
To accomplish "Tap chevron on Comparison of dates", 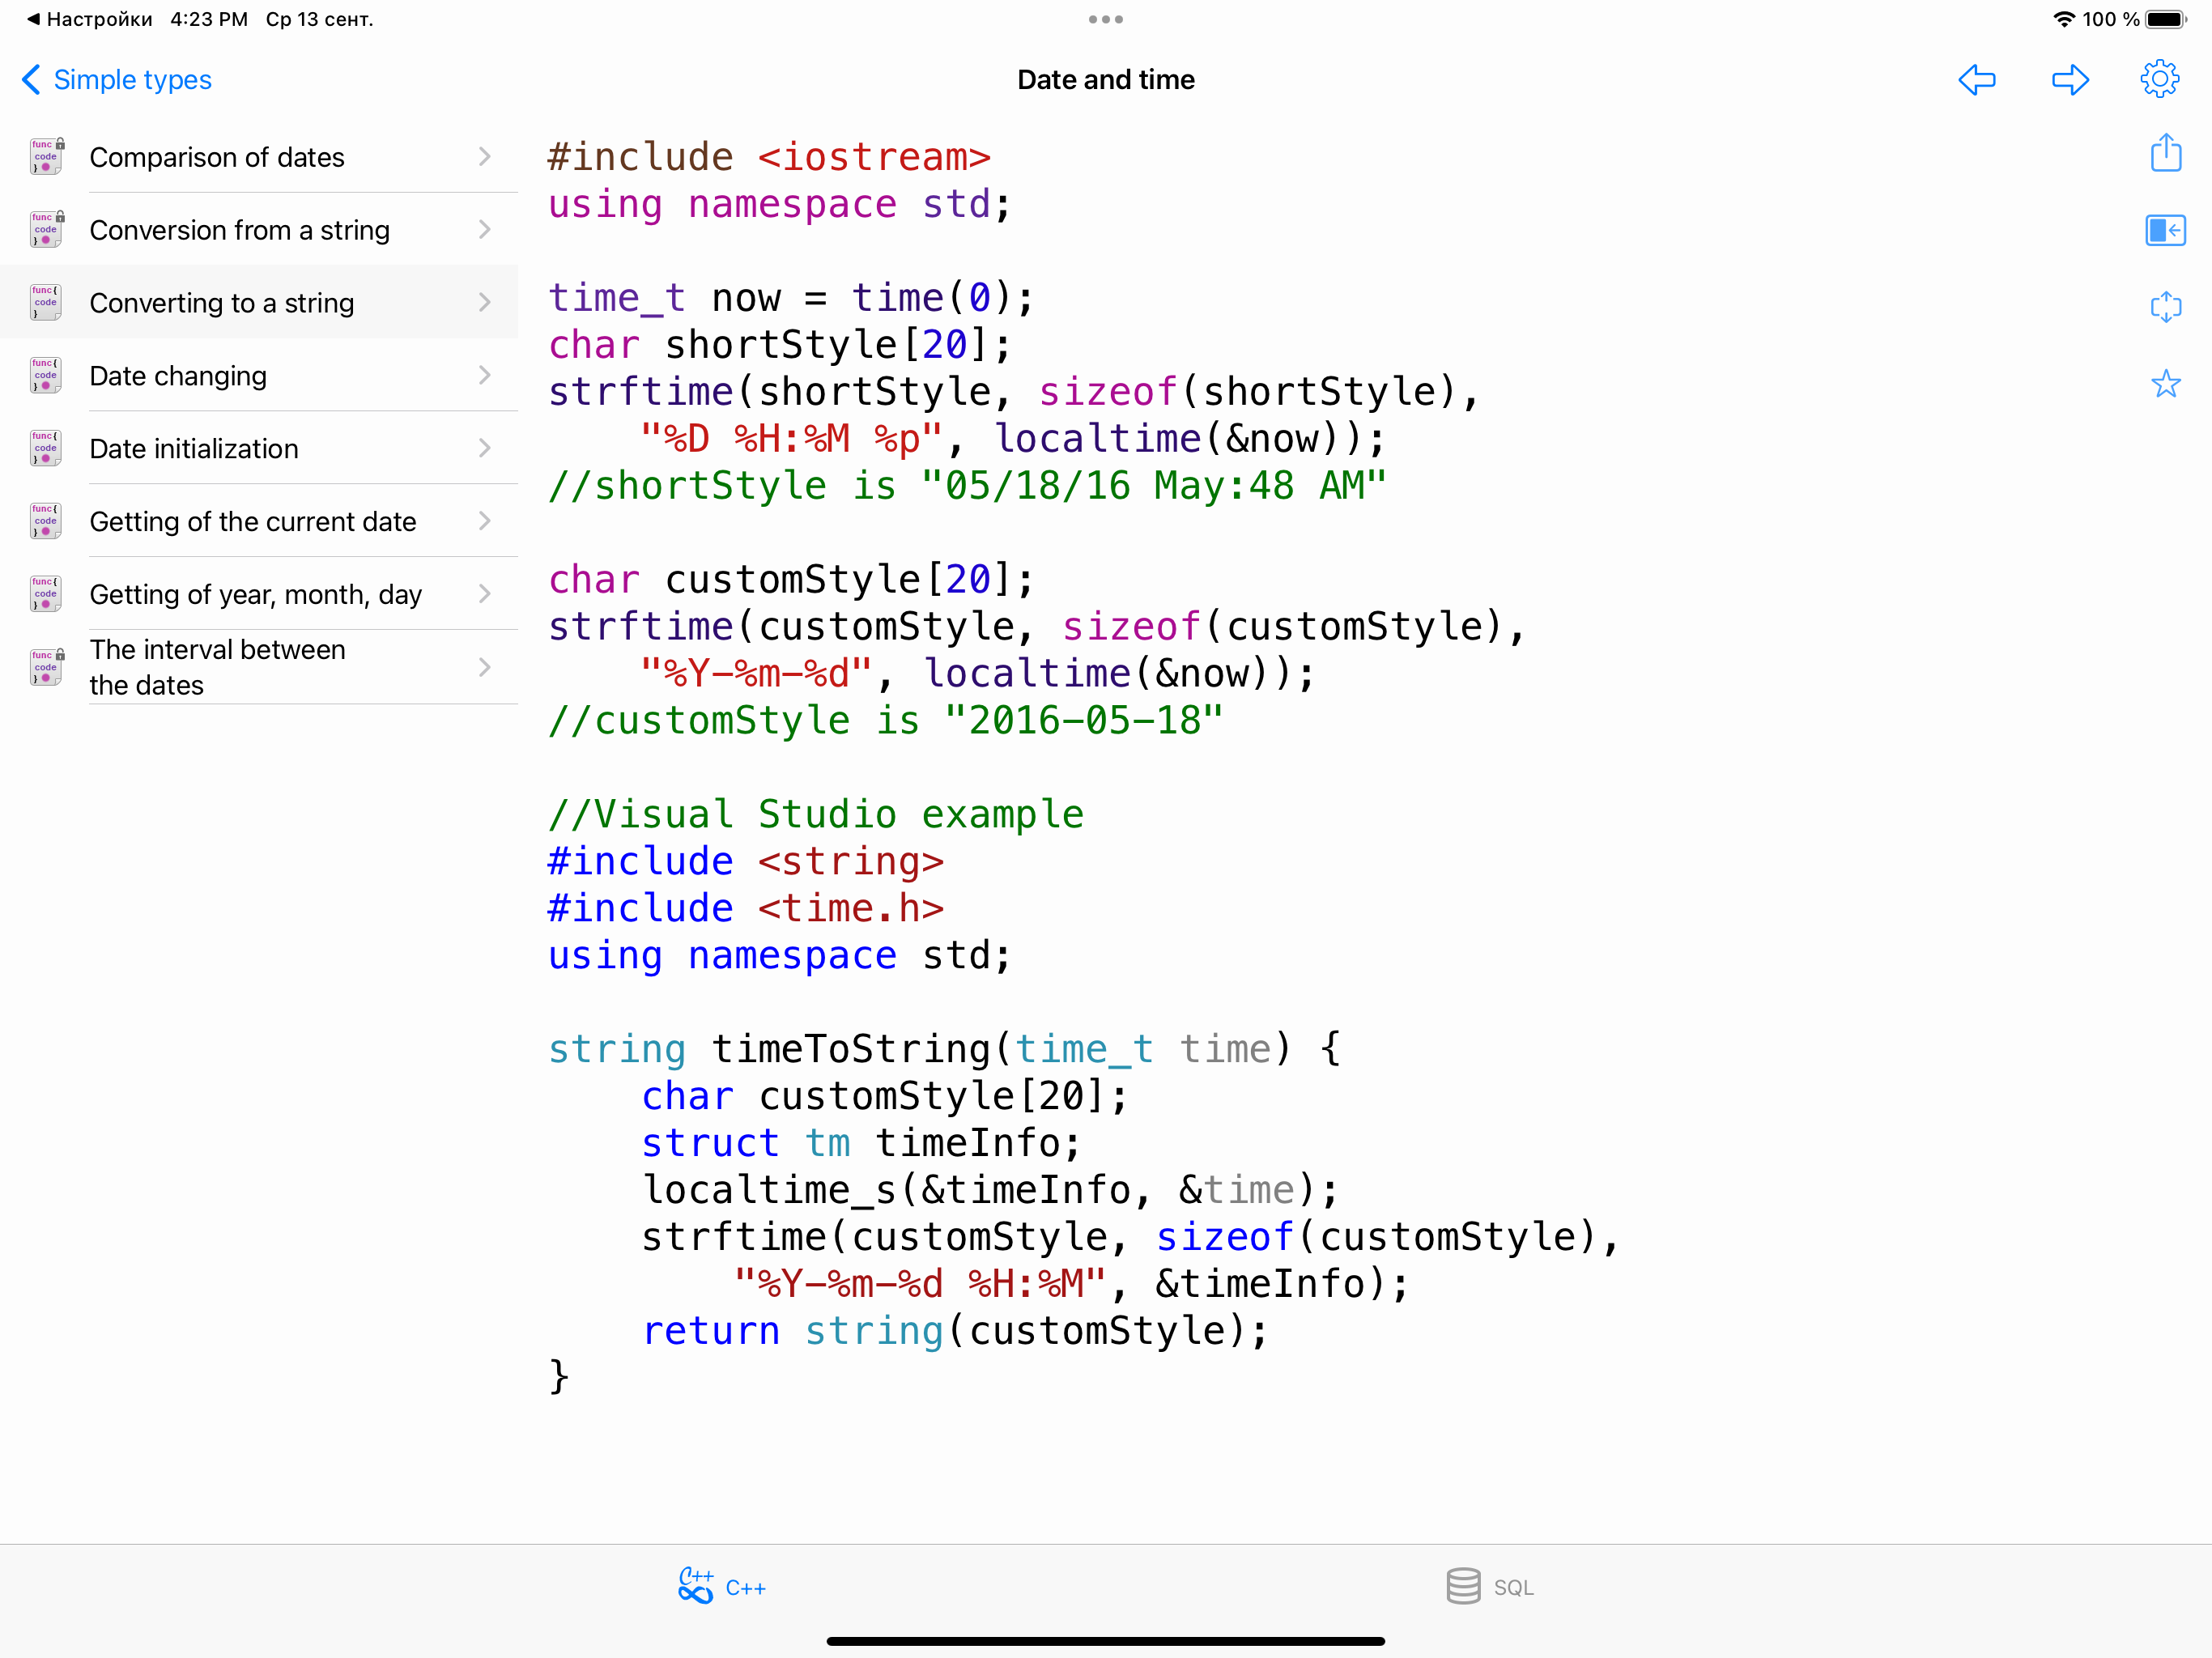I will click(x=485, y=156).
